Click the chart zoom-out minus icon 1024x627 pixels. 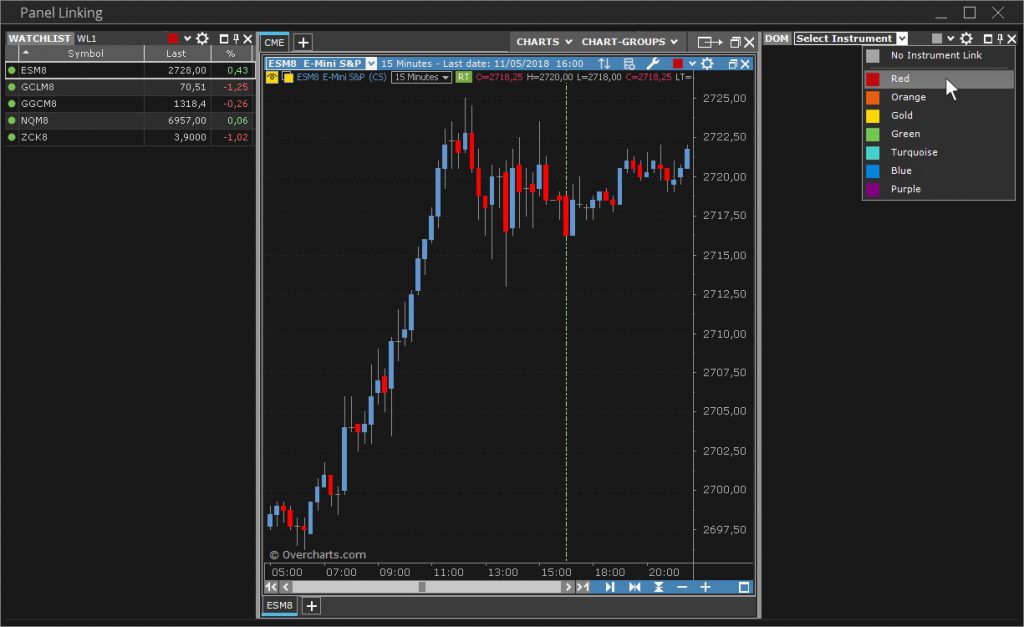click(x=682, y=587)
